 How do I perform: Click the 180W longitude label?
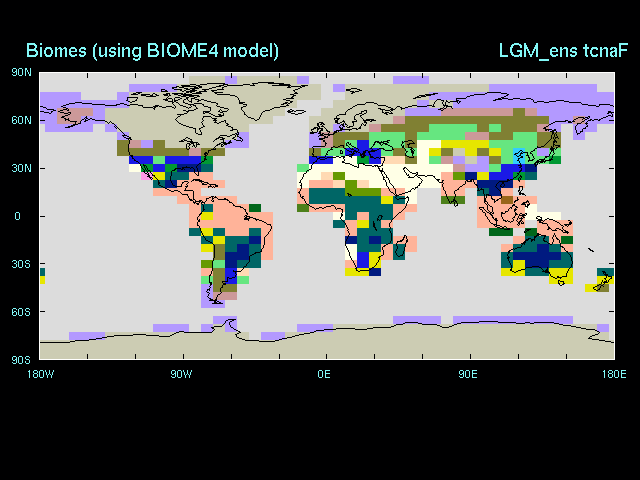coord(40,374)
